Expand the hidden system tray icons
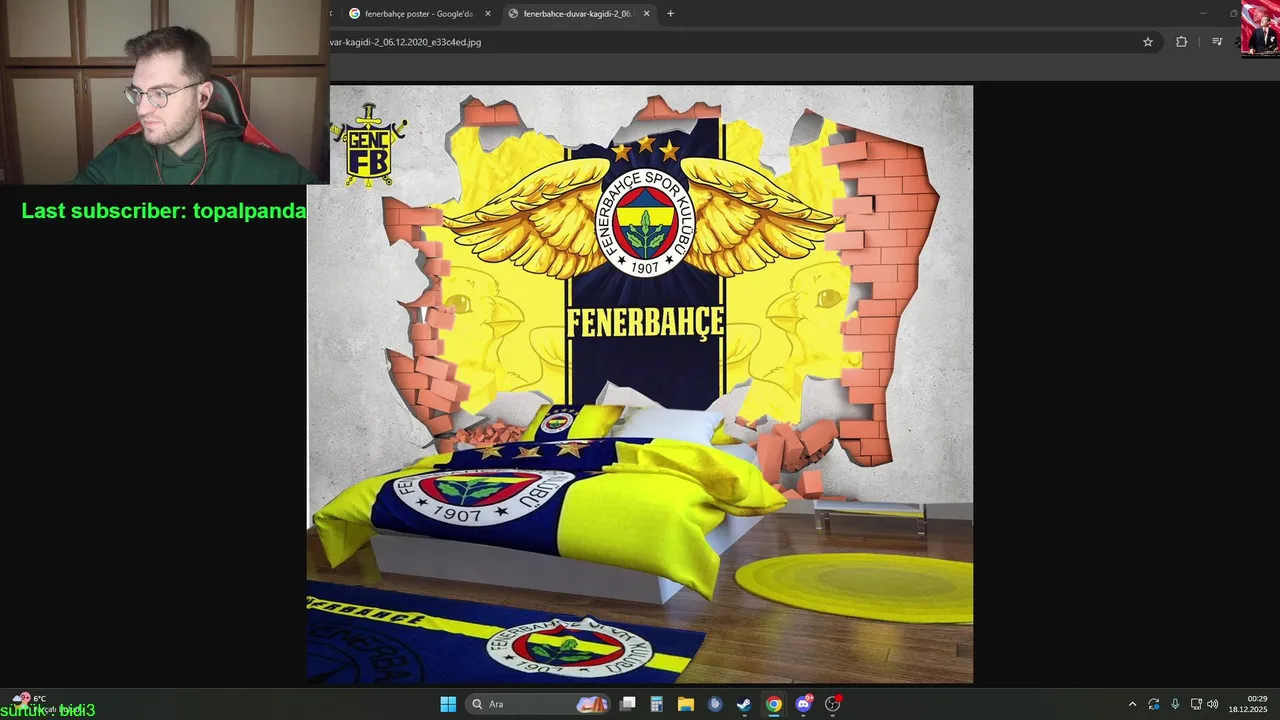Viewport: 1280px width, 720px height. click(1132, 704)
